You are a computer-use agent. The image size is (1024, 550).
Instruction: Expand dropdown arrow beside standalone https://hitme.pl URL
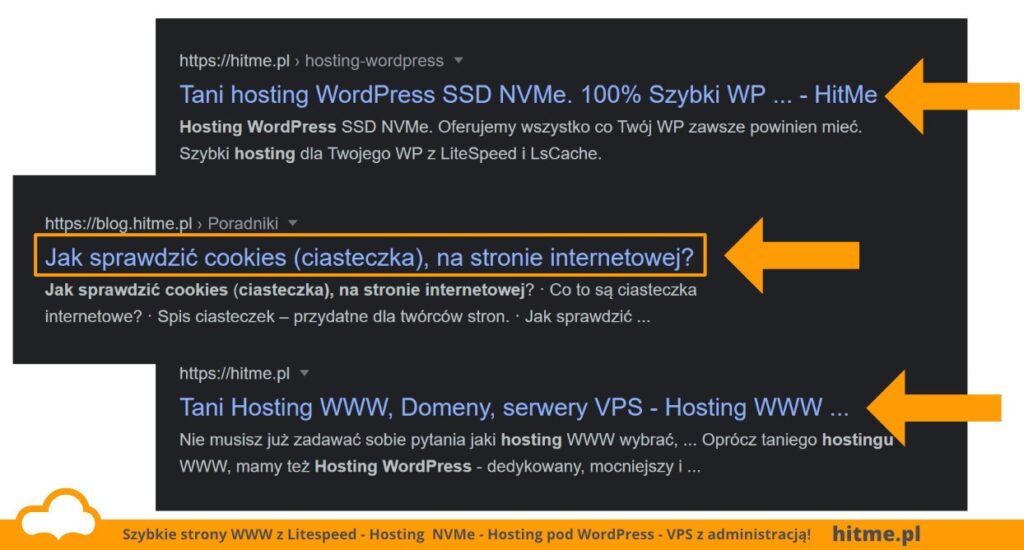click(304, 373)
